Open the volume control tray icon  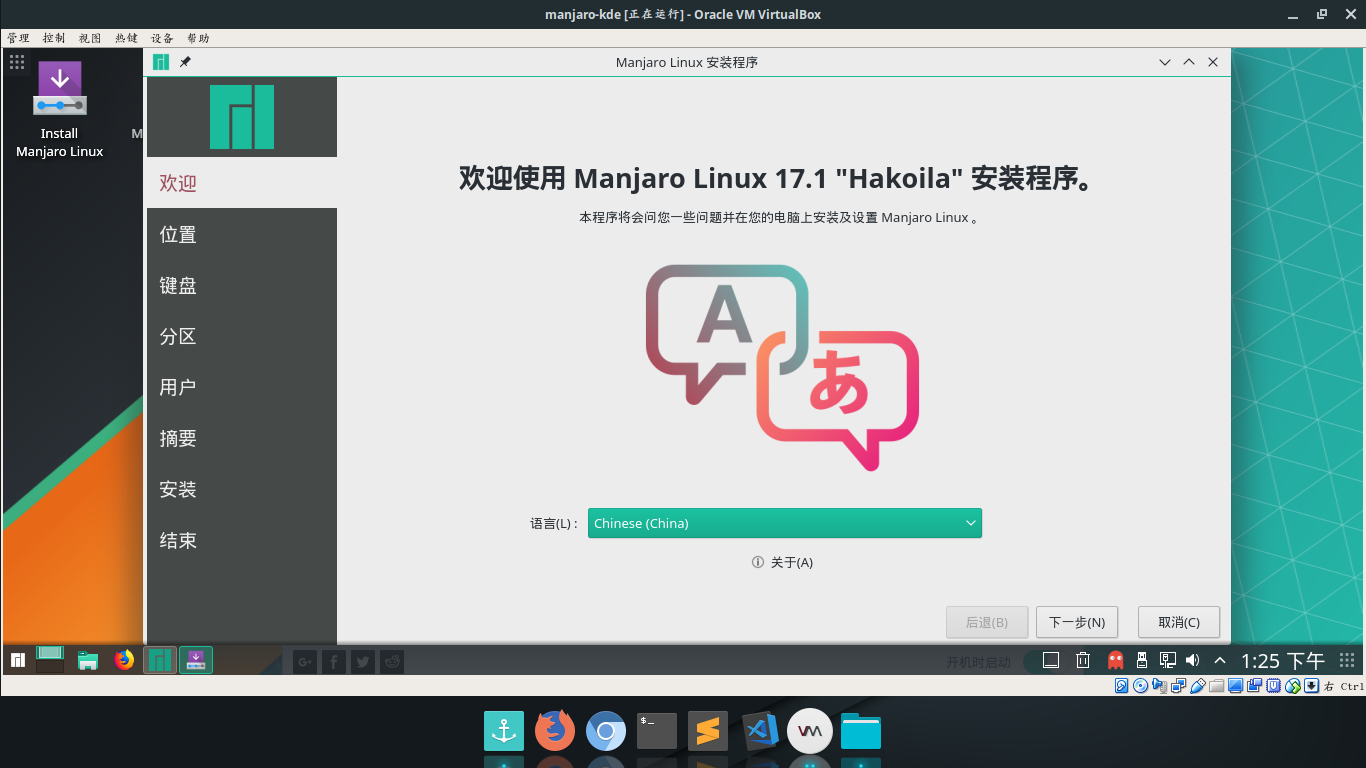(1192, 660)
